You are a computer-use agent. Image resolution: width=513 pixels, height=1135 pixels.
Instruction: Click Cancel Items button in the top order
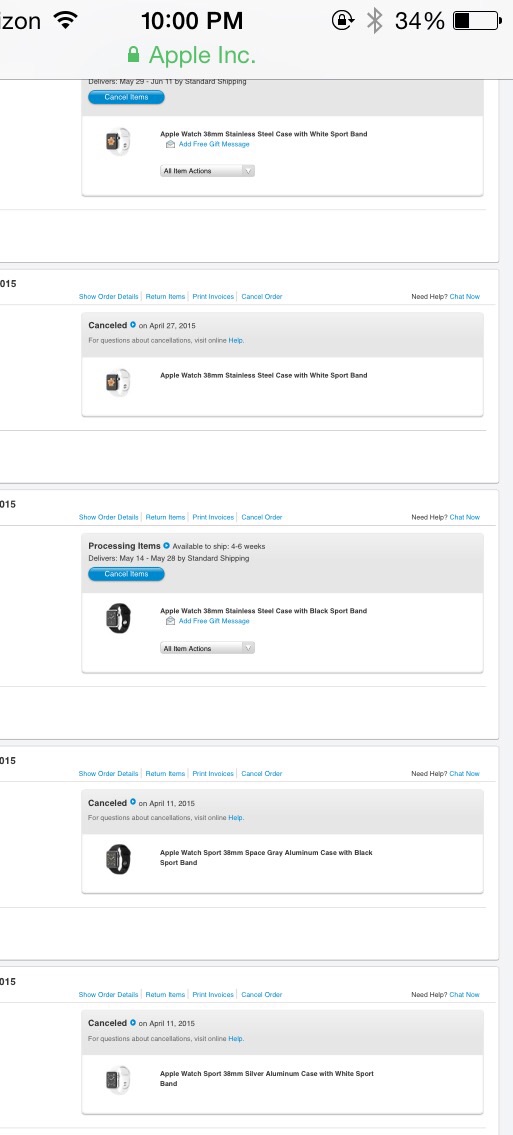(x=127, y=97)
